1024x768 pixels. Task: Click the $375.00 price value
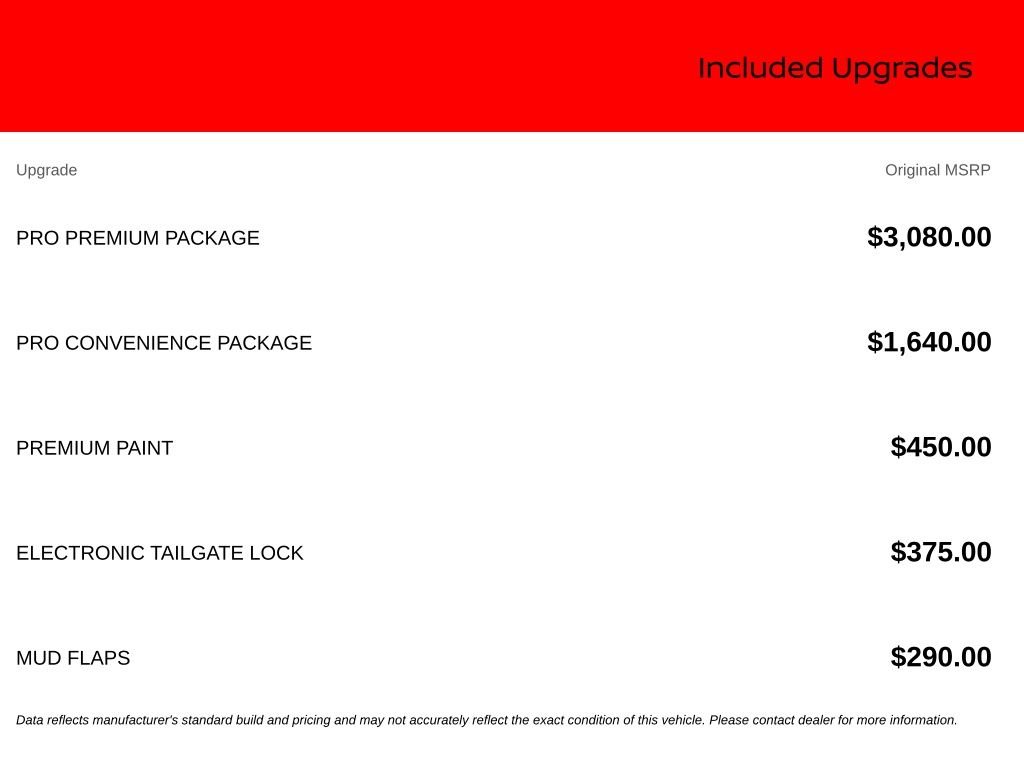tap(941, 552)
